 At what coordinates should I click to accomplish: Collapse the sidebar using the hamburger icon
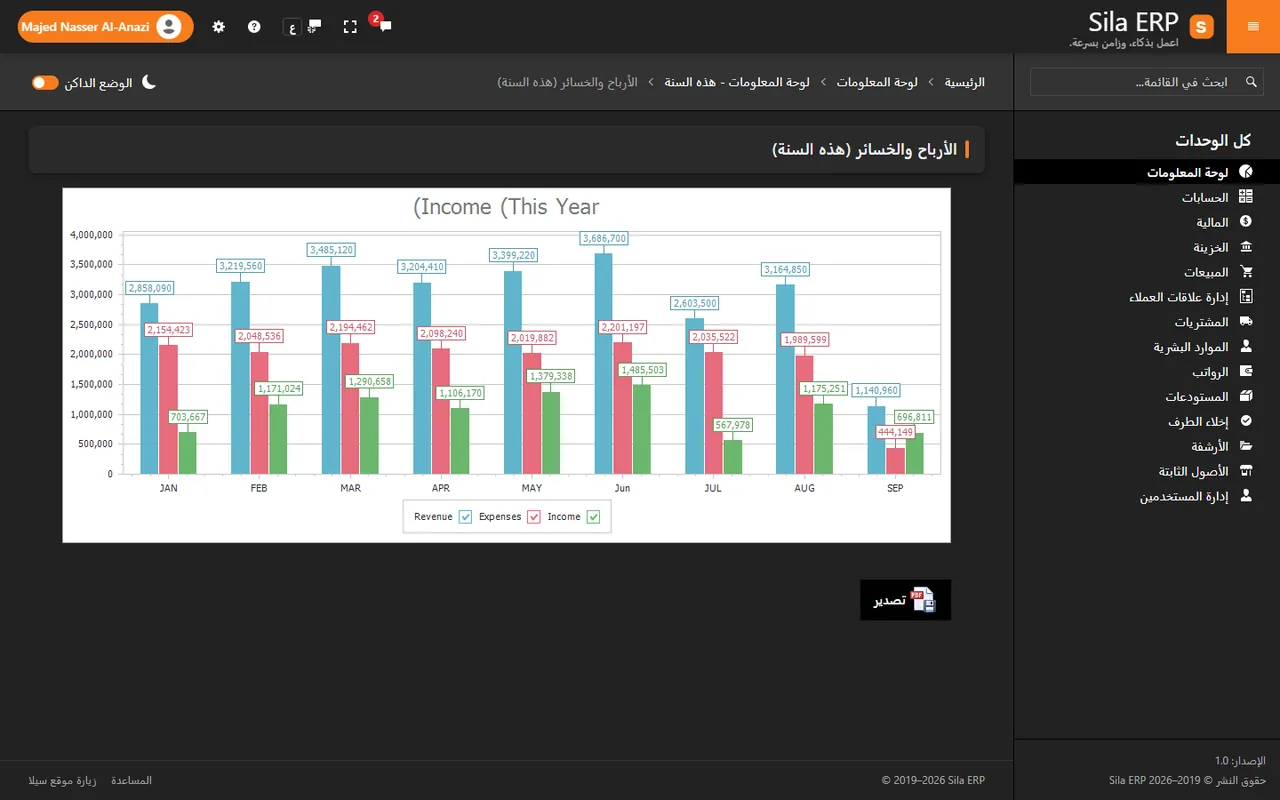point(1253,27)
